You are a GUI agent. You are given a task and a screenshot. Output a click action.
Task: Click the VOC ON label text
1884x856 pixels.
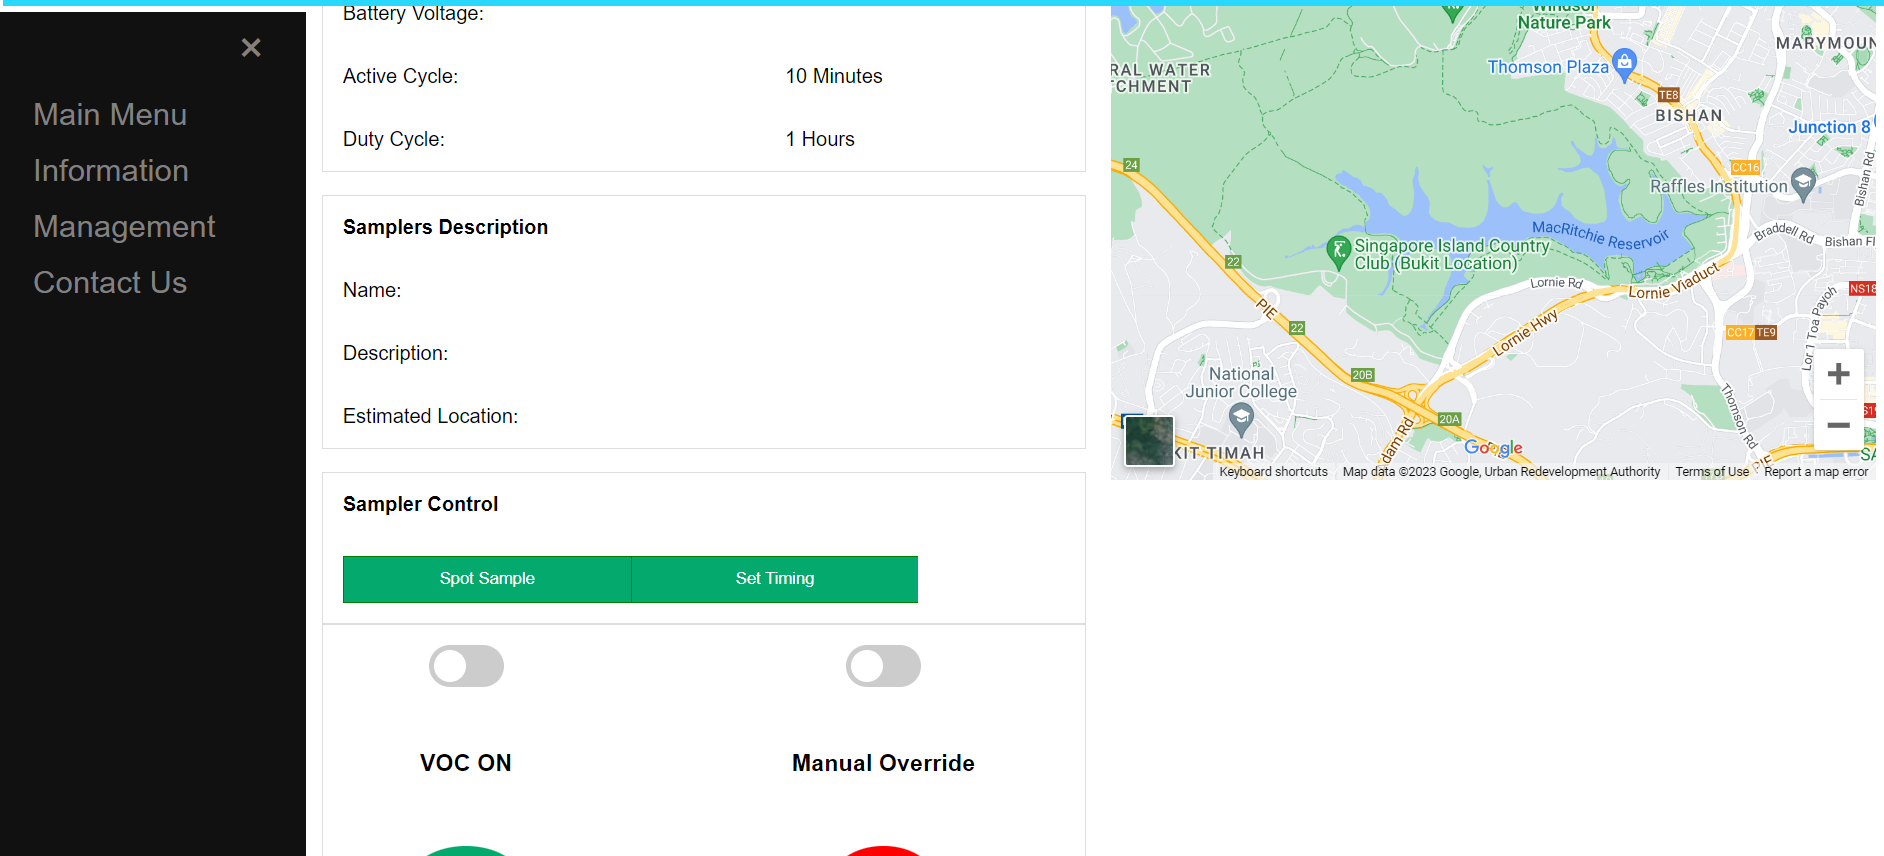pos(465,763)
